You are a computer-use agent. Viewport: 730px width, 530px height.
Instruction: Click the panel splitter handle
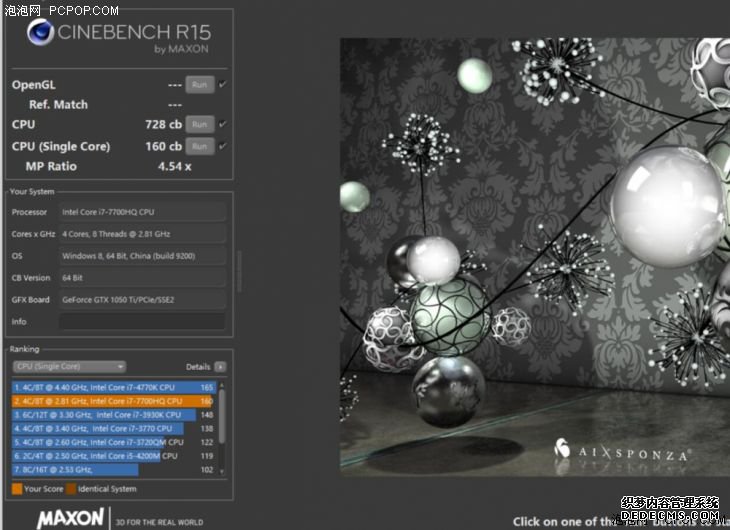(239, 272)
